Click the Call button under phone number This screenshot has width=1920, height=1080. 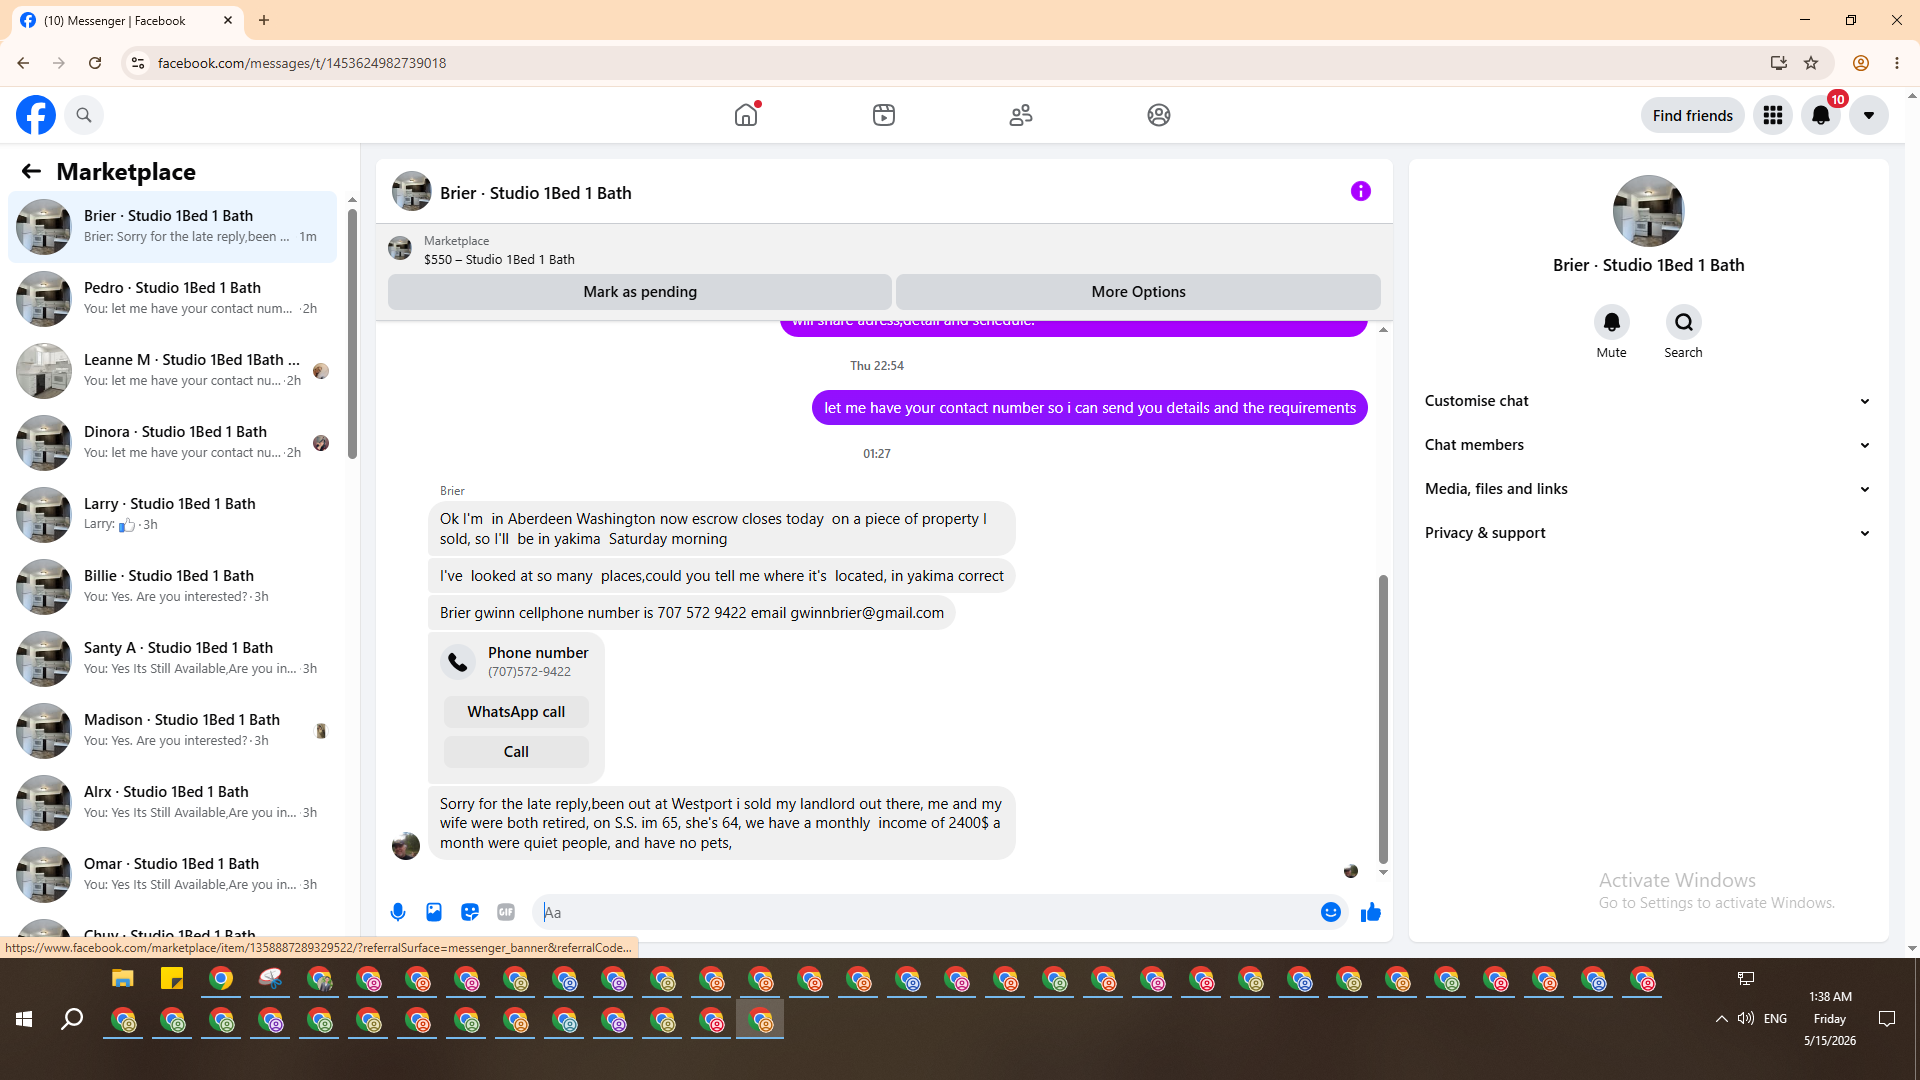point(516,752)
